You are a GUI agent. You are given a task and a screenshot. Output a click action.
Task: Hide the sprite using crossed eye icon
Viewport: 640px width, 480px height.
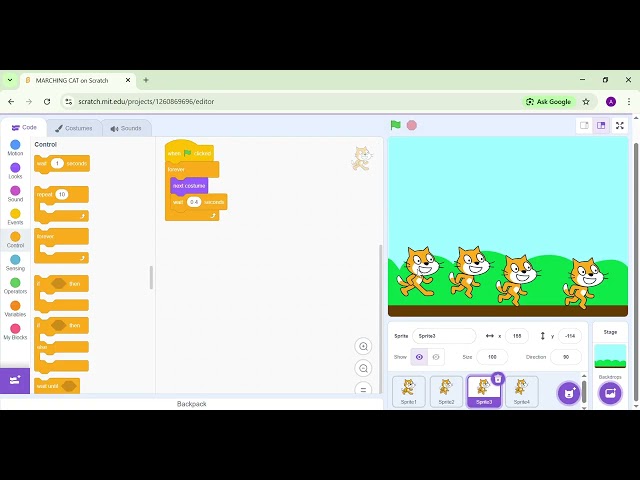[436, 357]
